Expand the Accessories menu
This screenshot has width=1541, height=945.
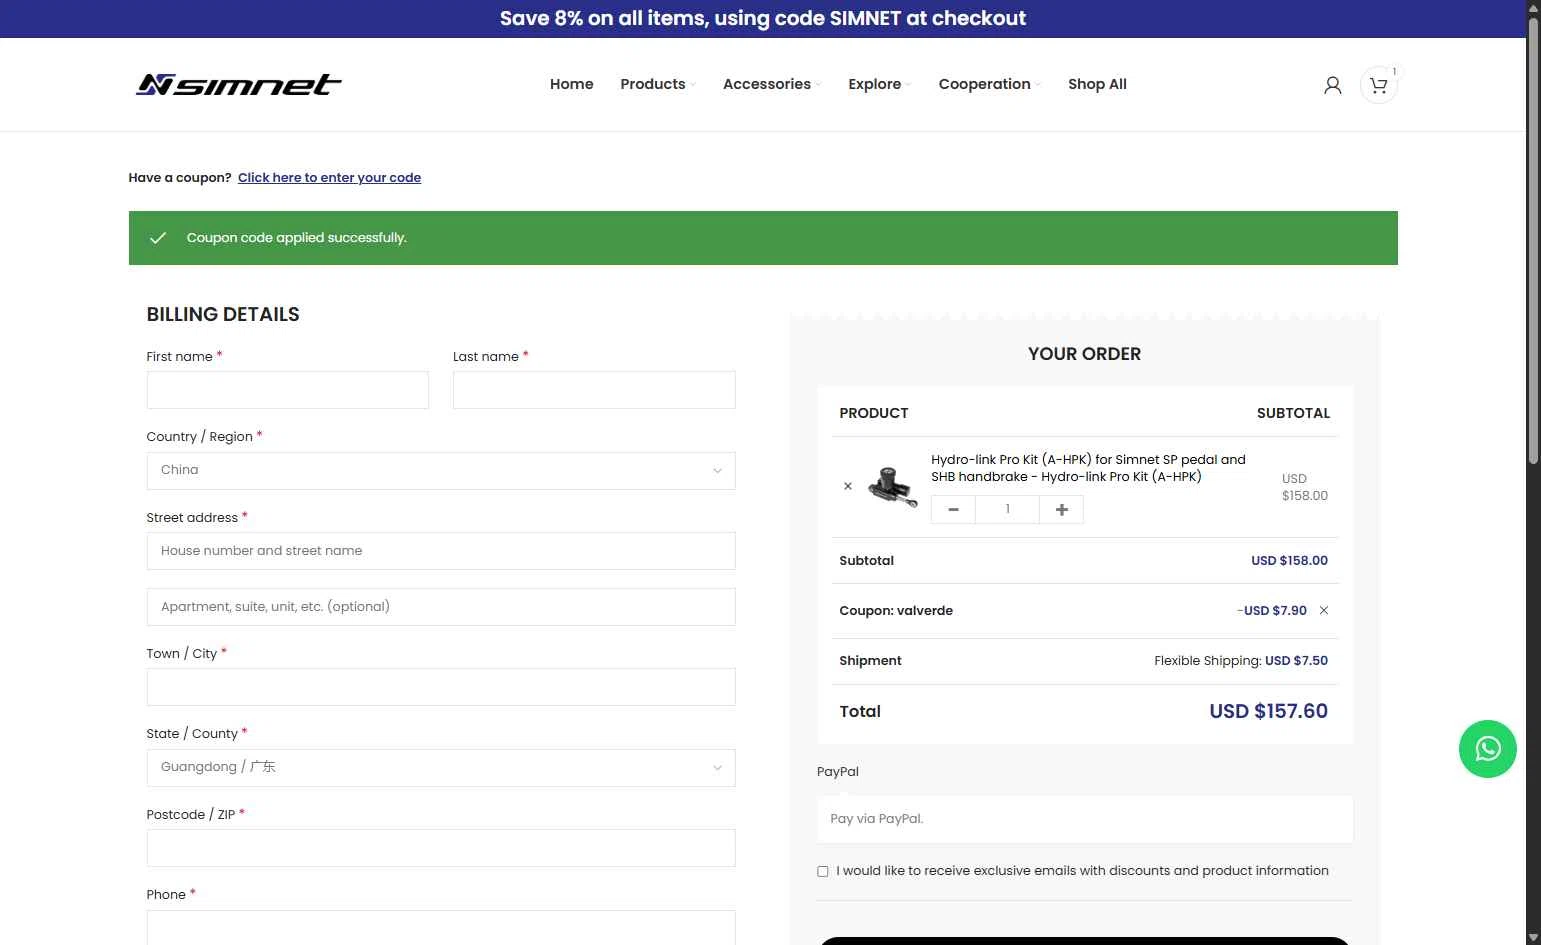click(772, 84)
